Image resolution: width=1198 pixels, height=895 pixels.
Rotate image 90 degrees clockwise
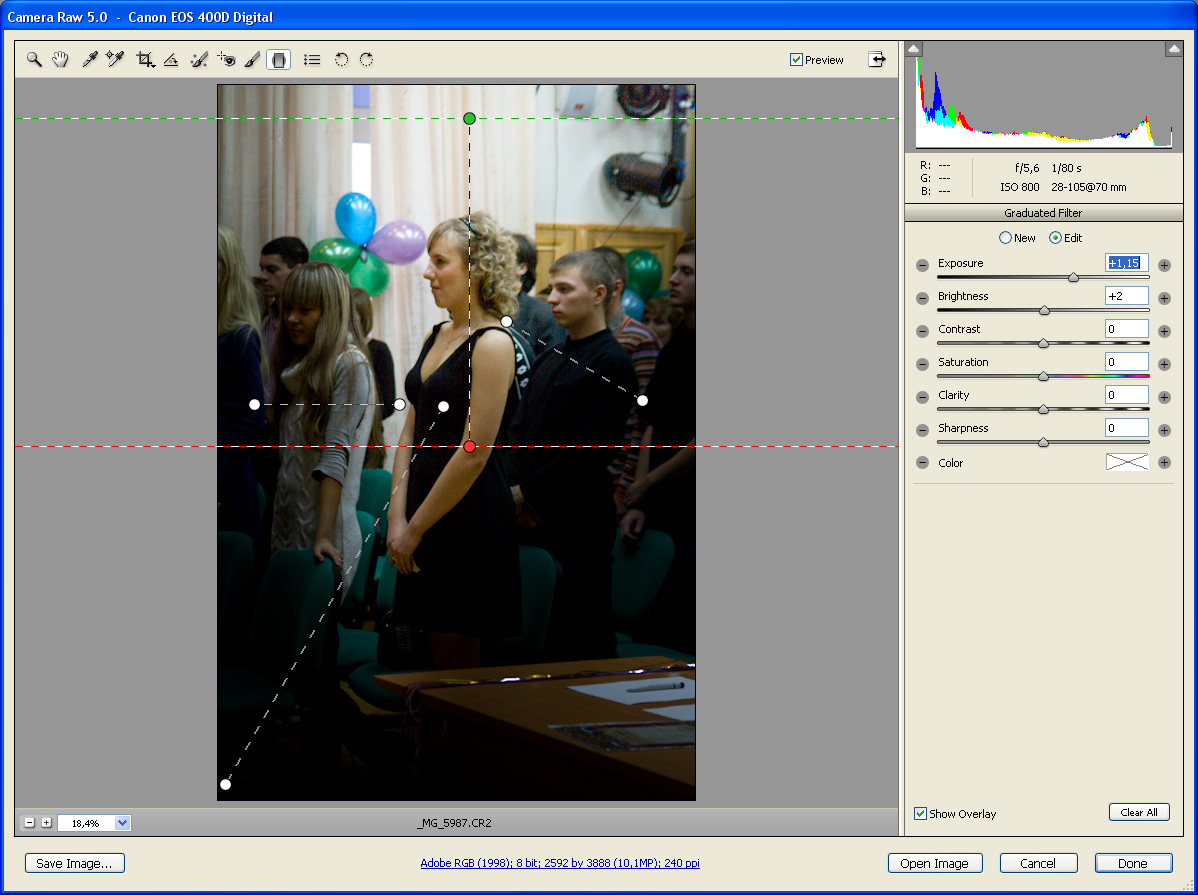point(367,60)
